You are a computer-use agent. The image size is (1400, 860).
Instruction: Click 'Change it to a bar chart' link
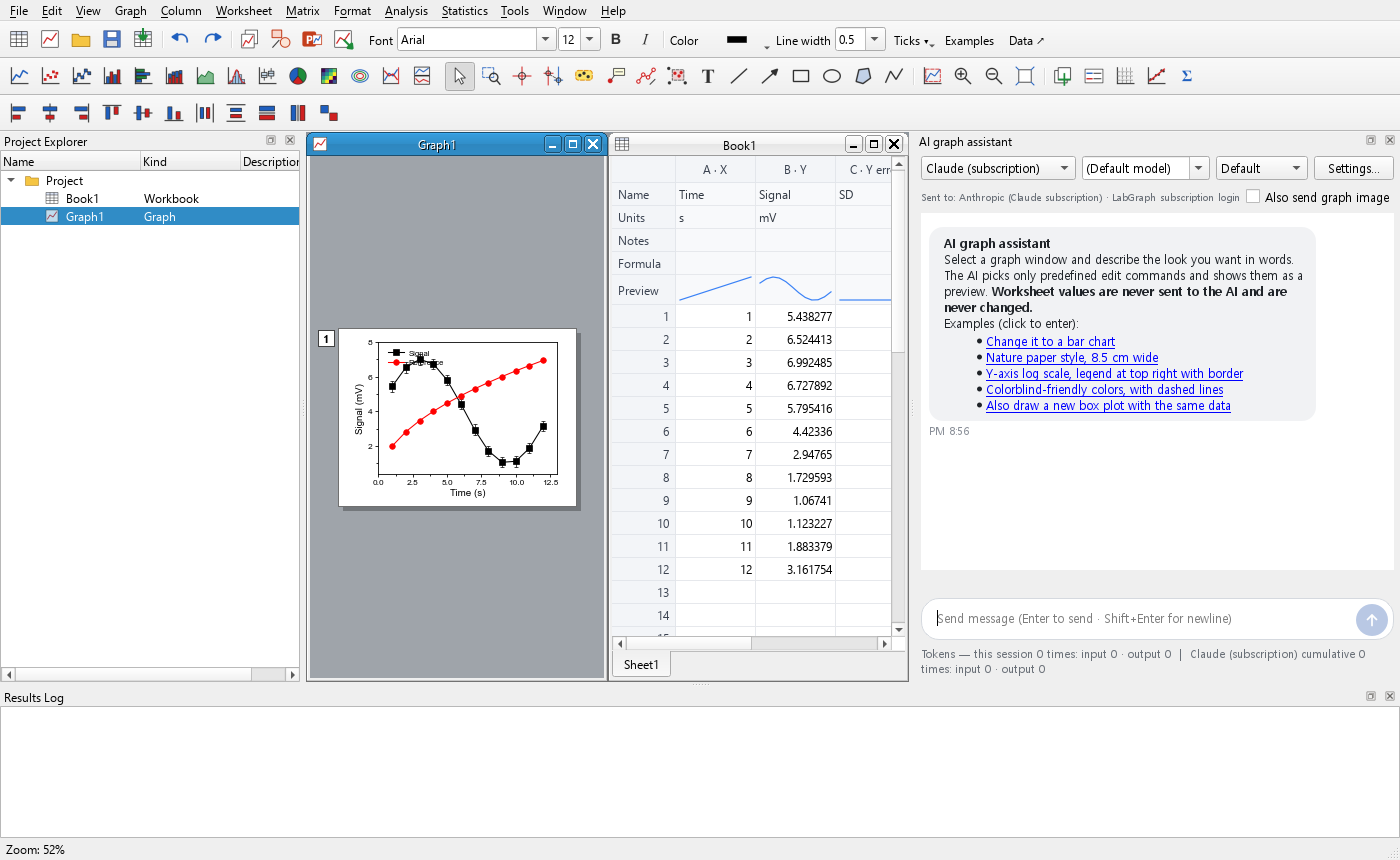pos(1050,342)
